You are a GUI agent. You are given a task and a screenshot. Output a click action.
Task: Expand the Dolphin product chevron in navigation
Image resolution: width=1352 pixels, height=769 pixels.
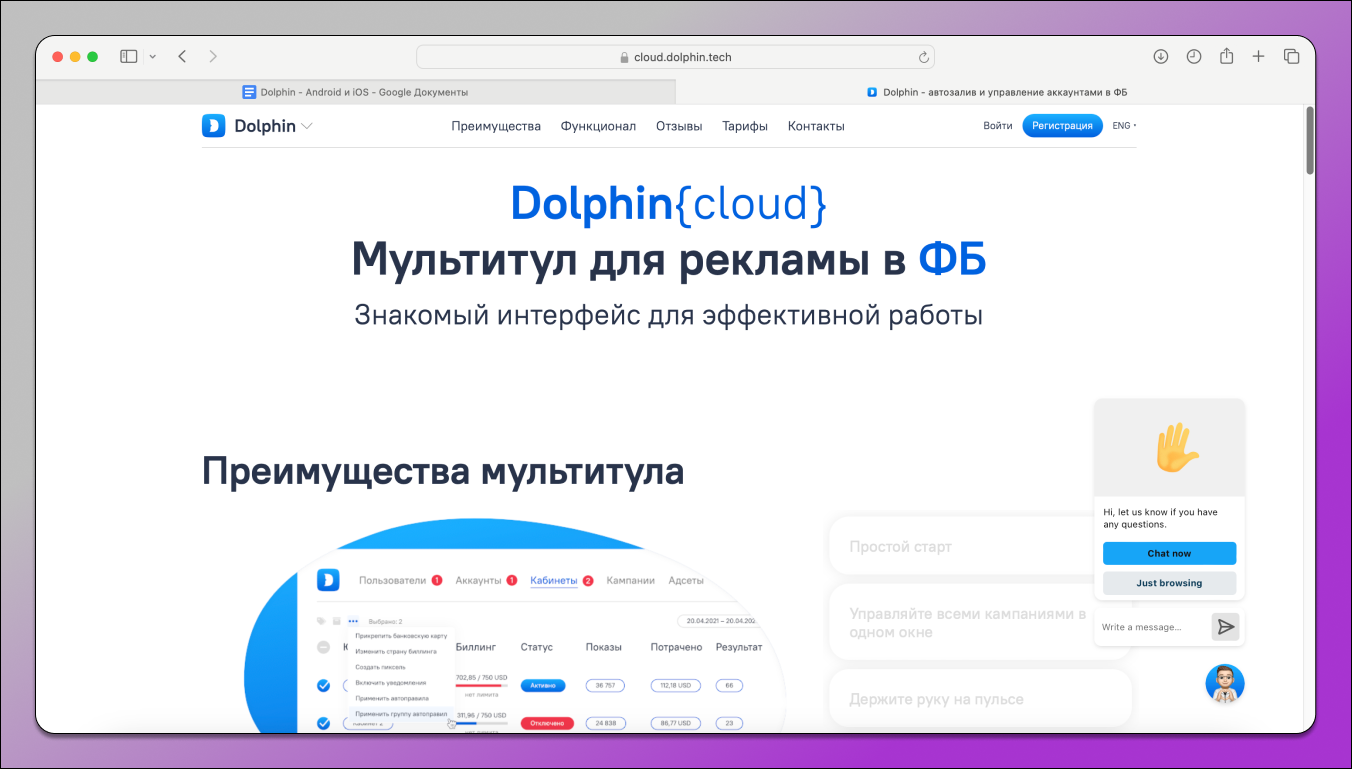coord(308,125)
